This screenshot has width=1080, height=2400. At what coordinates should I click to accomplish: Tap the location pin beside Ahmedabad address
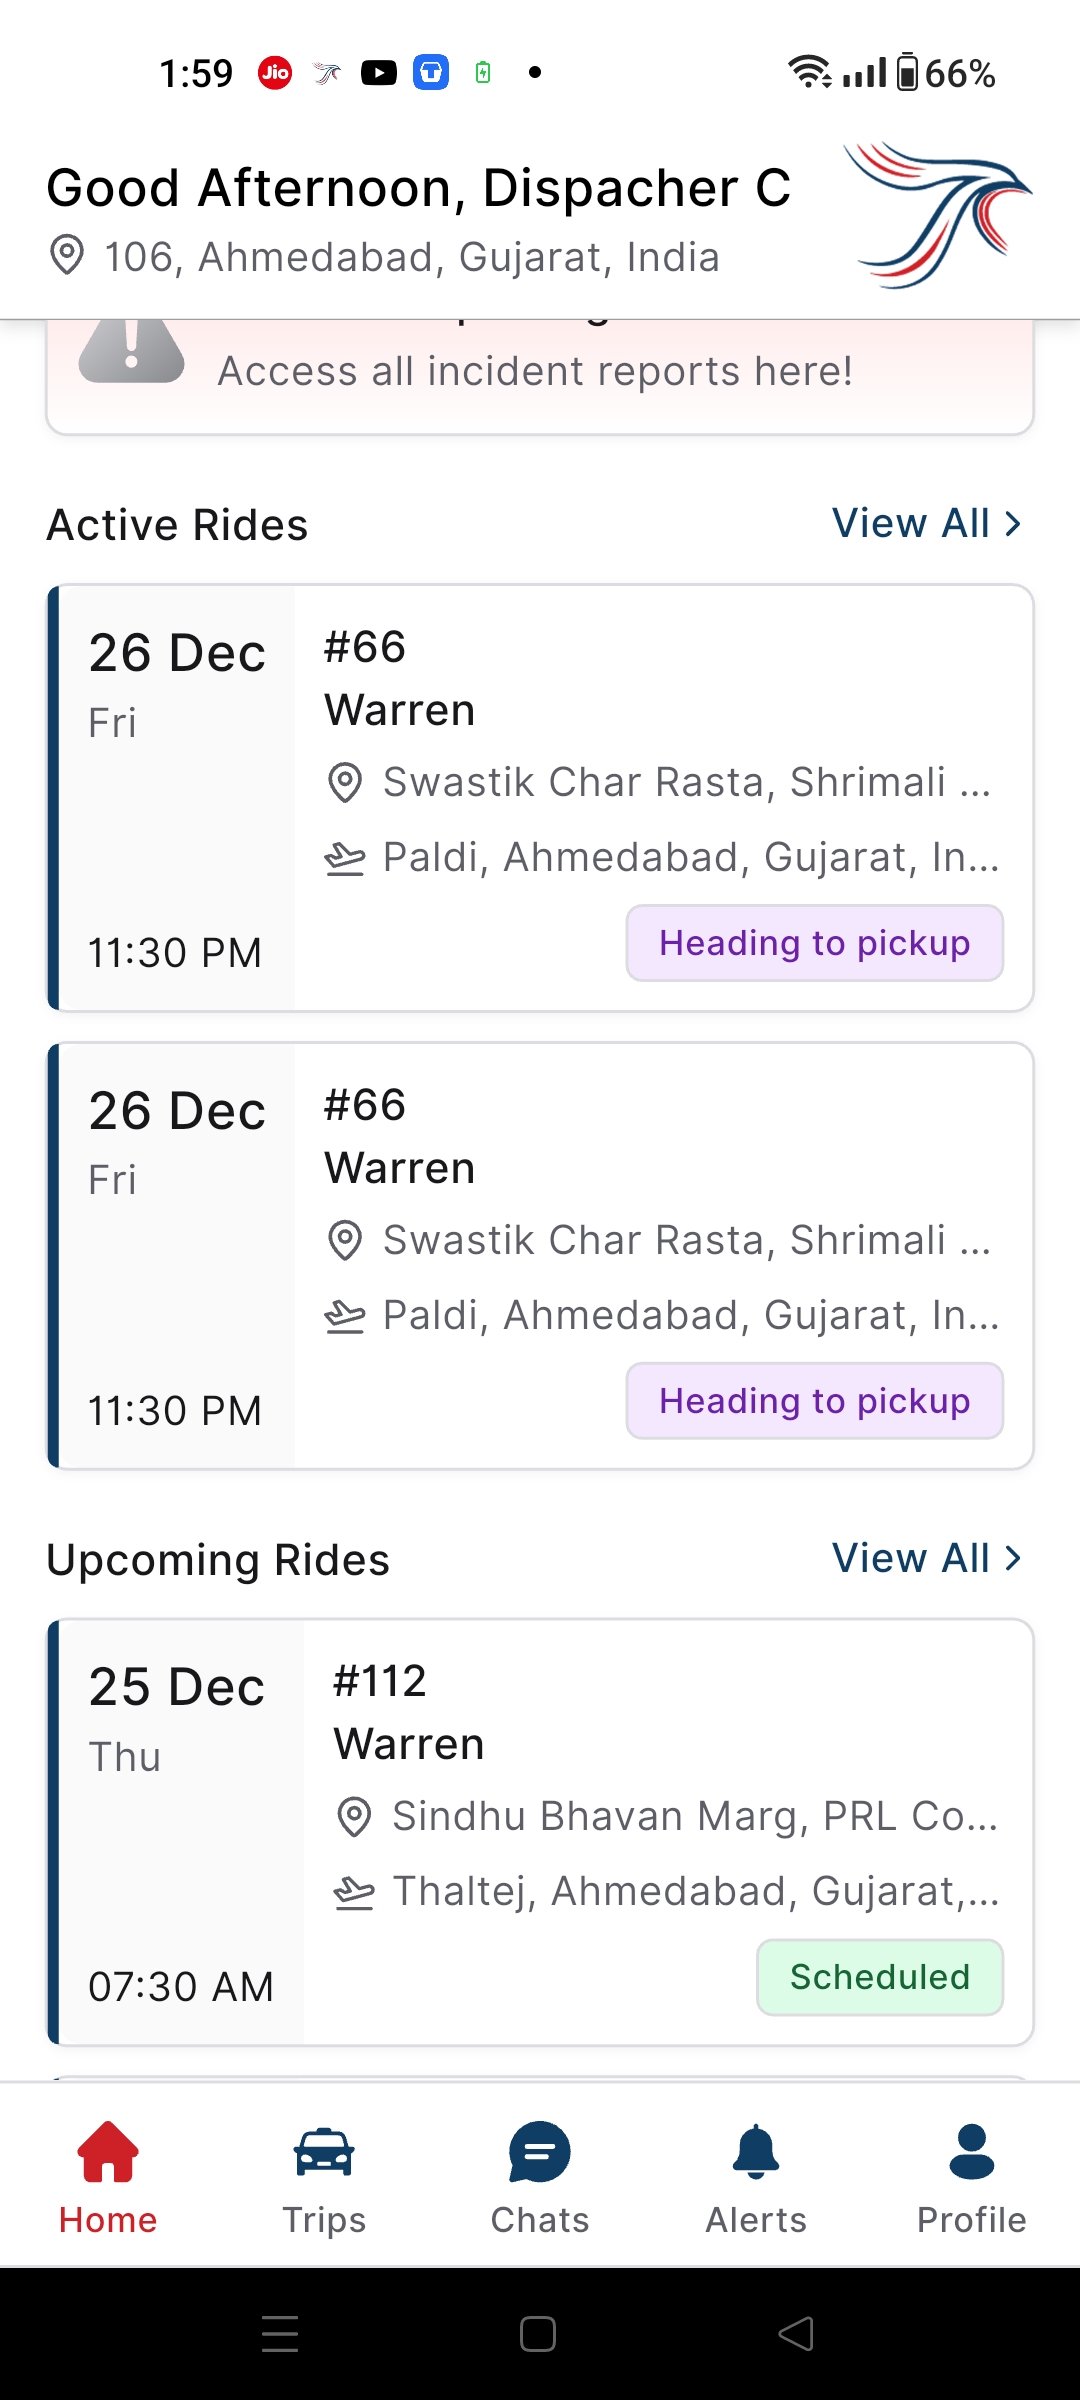tap(67, 256)
